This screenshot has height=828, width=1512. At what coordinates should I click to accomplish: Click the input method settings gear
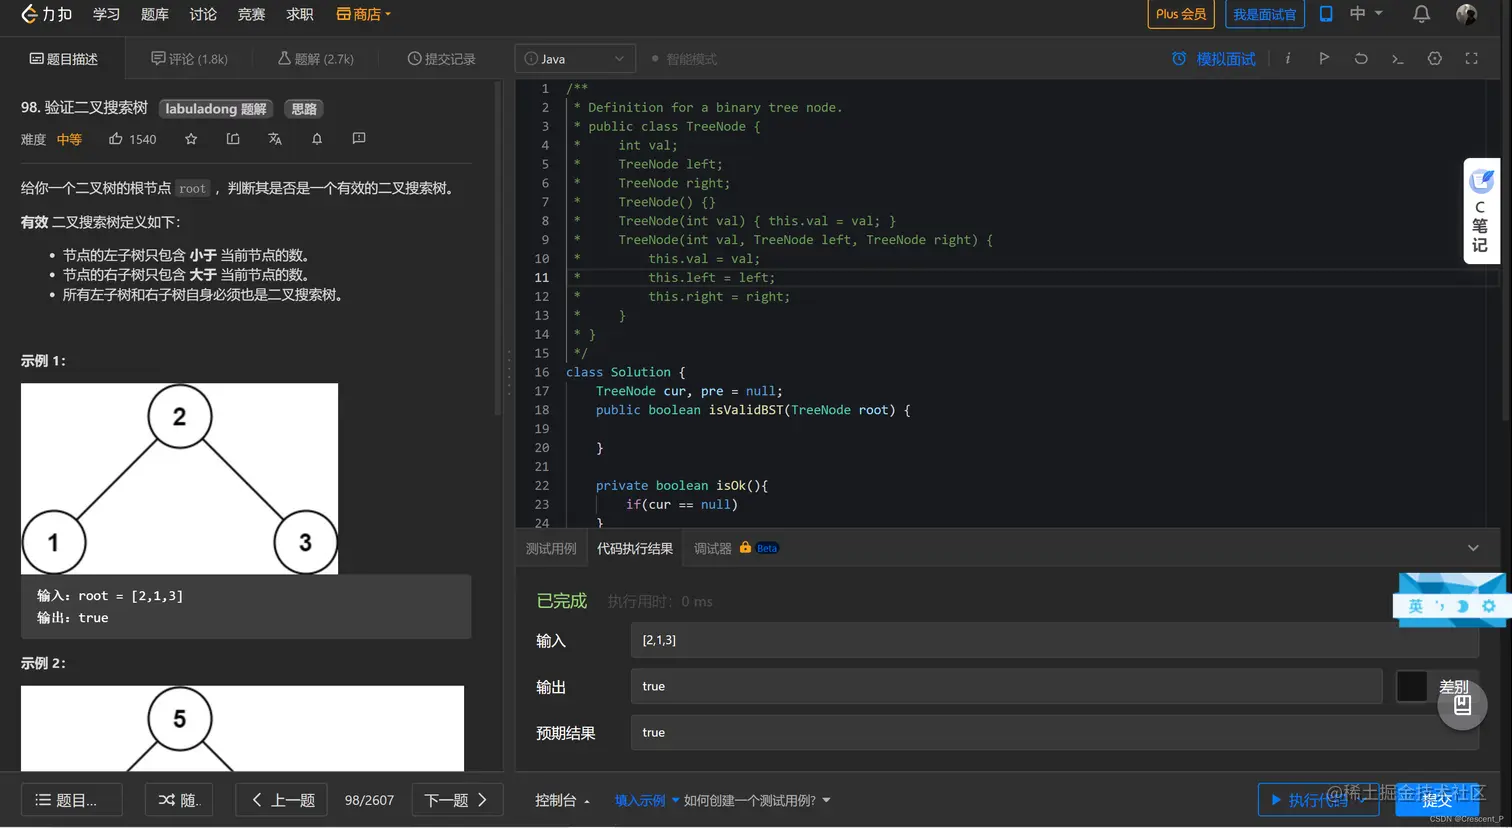coord(1489,606)
